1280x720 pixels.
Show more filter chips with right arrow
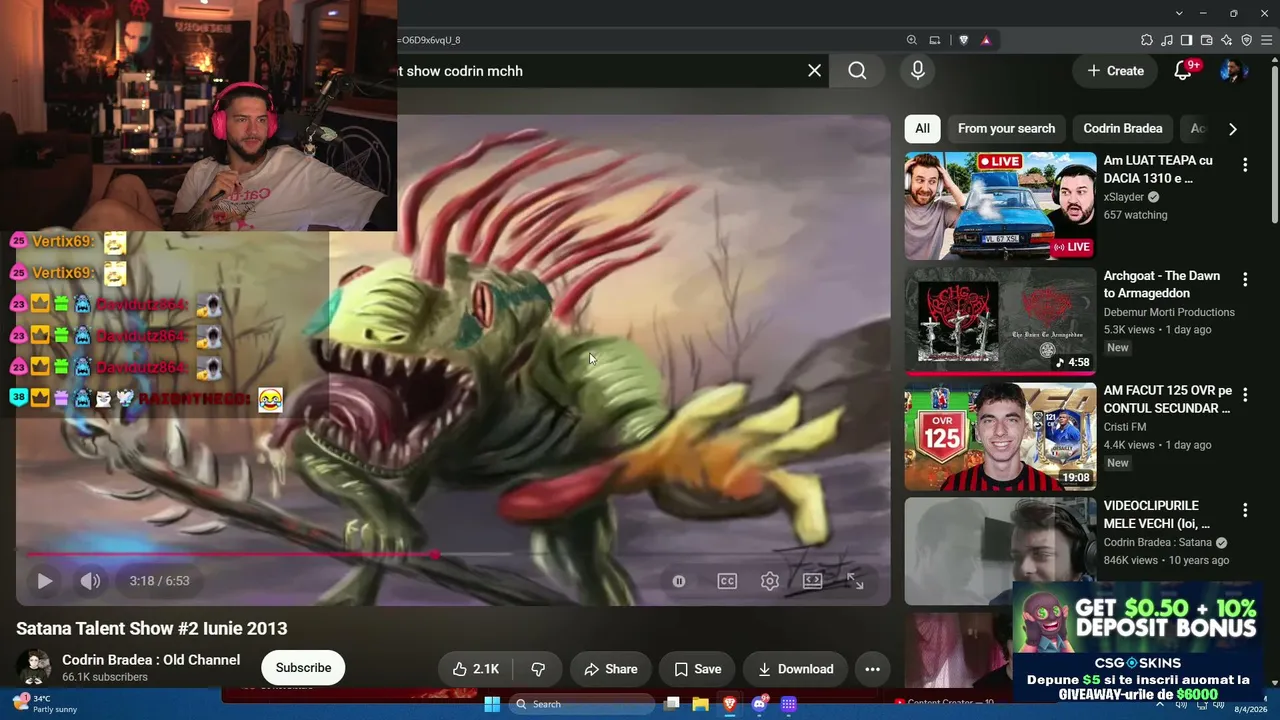[1232, 129]
